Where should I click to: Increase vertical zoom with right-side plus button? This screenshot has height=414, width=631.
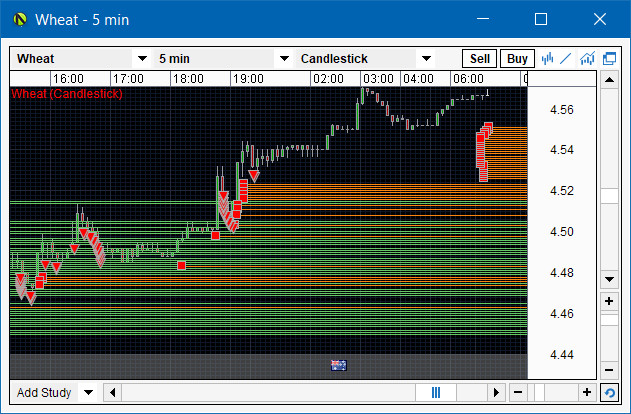point(609,301)
